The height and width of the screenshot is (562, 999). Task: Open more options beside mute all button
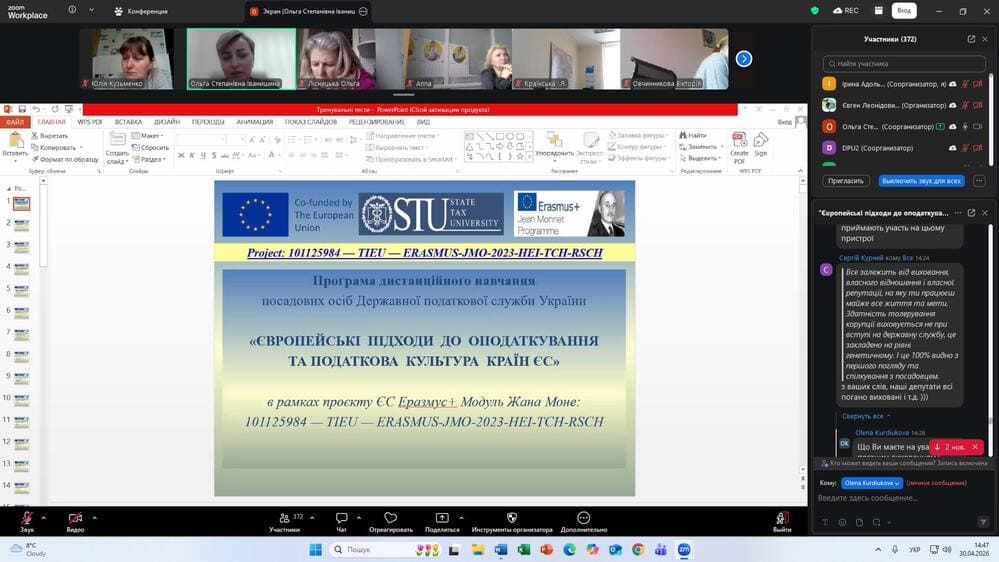[979, 181]
